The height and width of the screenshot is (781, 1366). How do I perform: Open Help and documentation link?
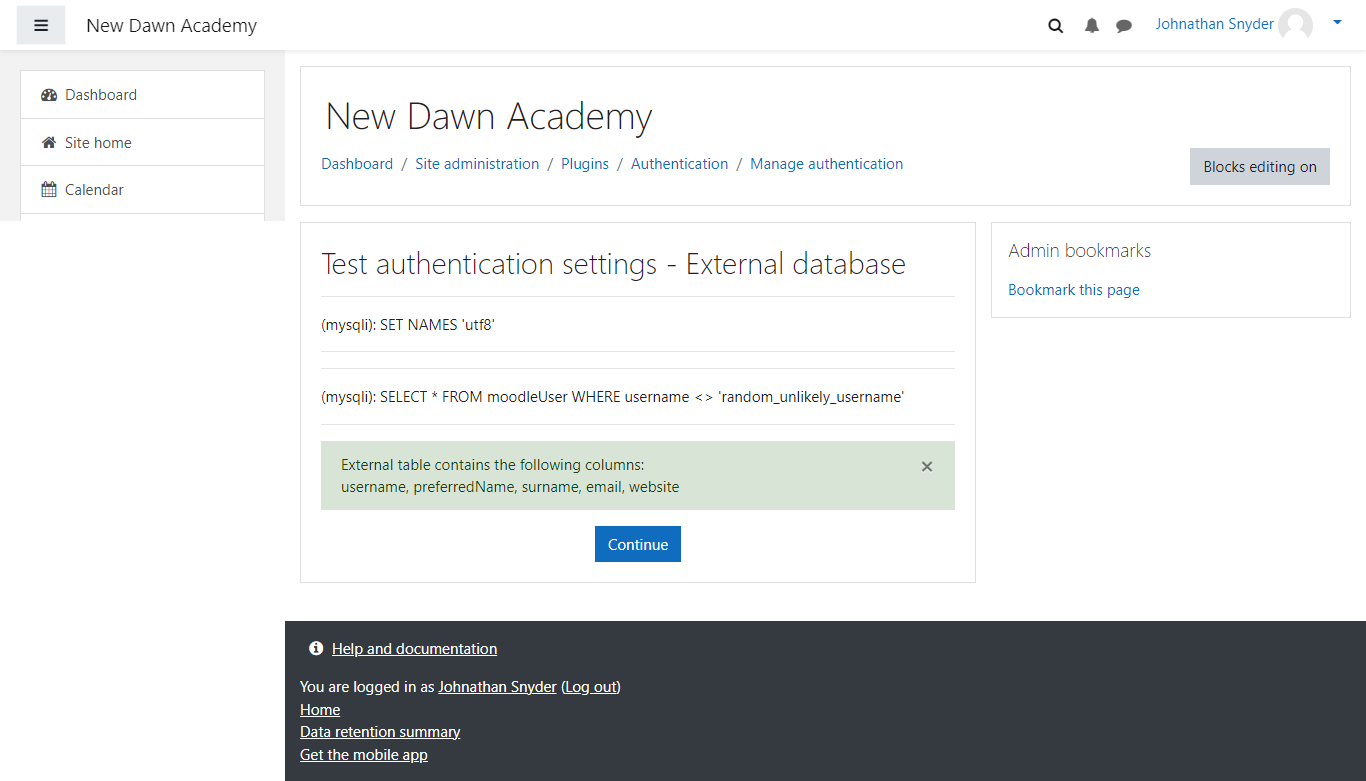[414, 649]
